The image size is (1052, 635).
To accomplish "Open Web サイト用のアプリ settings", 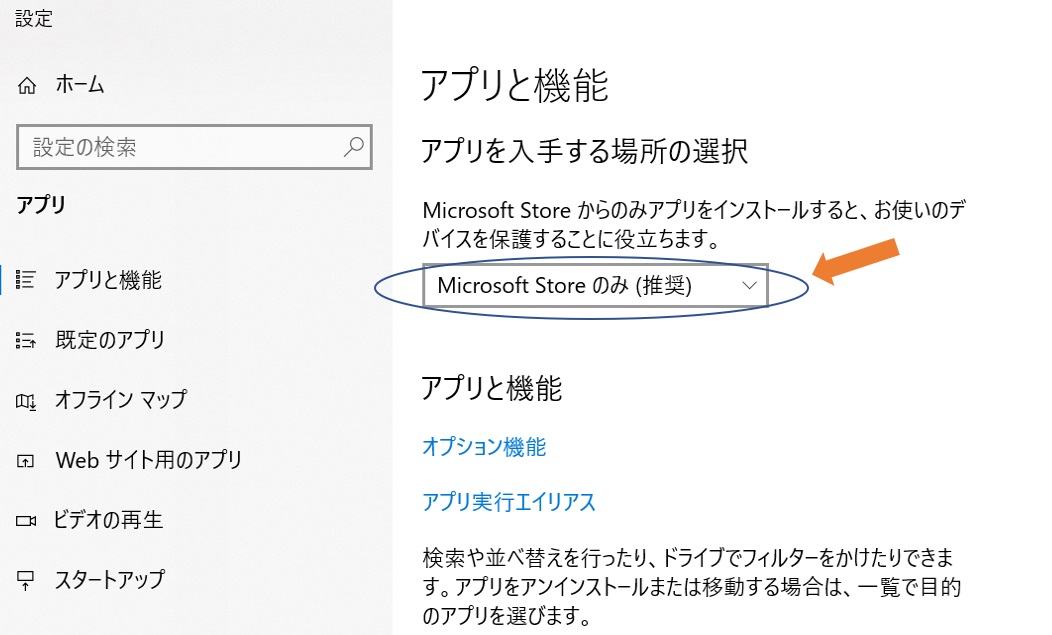I will [x=149, y=460].
